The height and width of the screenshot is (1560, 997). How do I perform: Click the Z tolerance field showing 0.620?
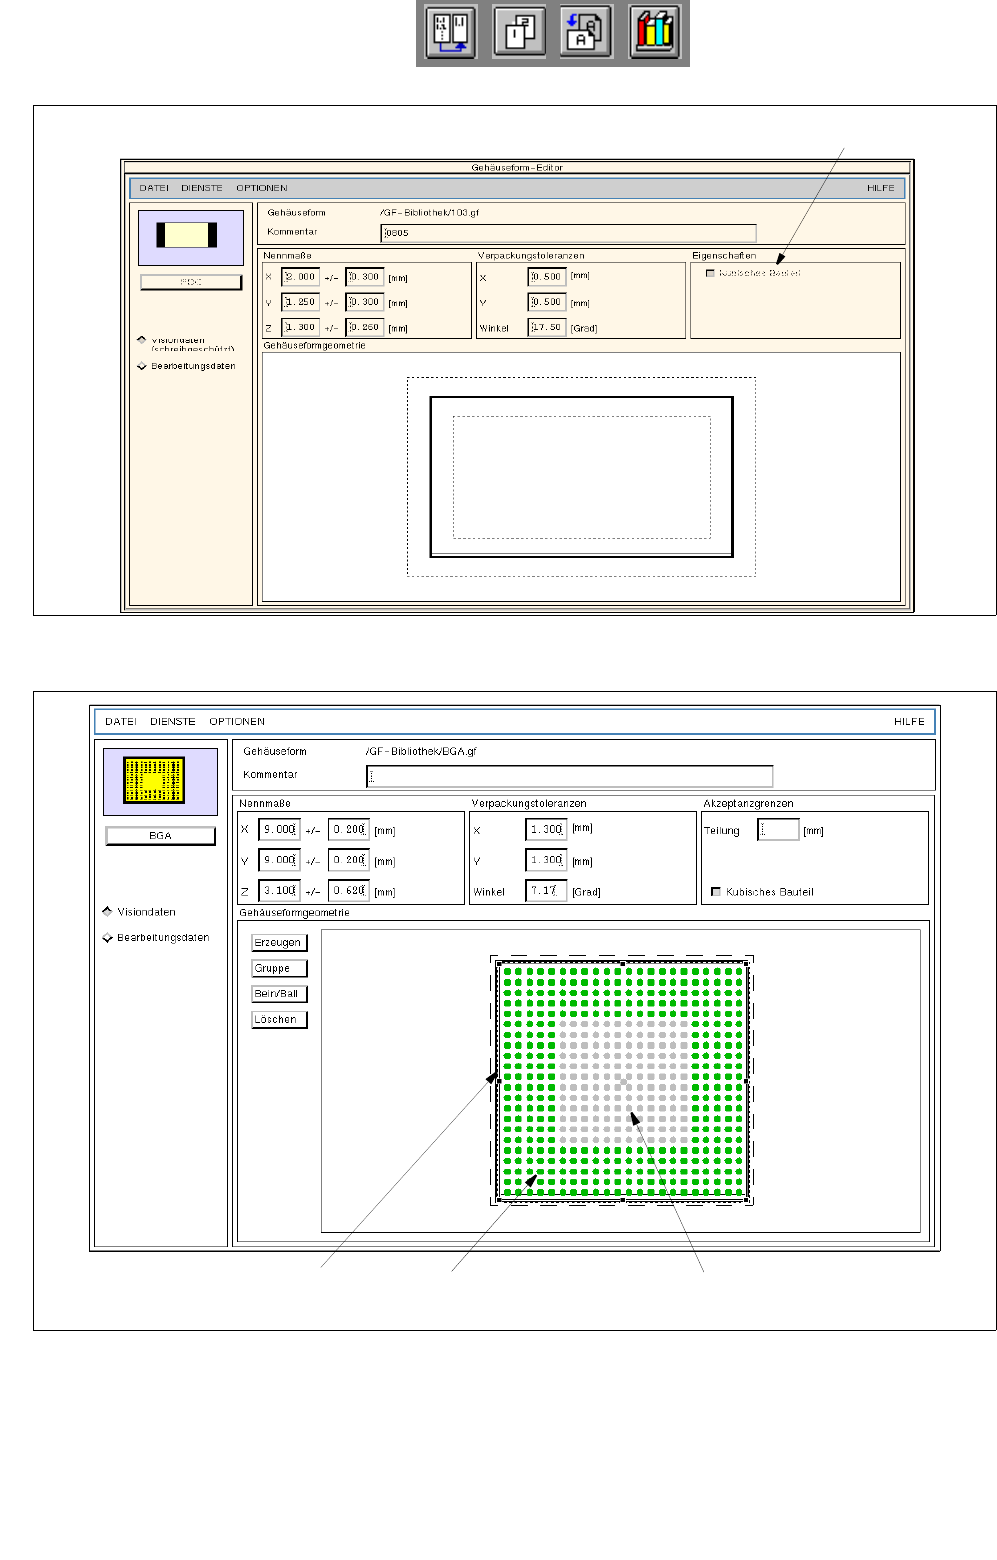click(x=349, y=891)
